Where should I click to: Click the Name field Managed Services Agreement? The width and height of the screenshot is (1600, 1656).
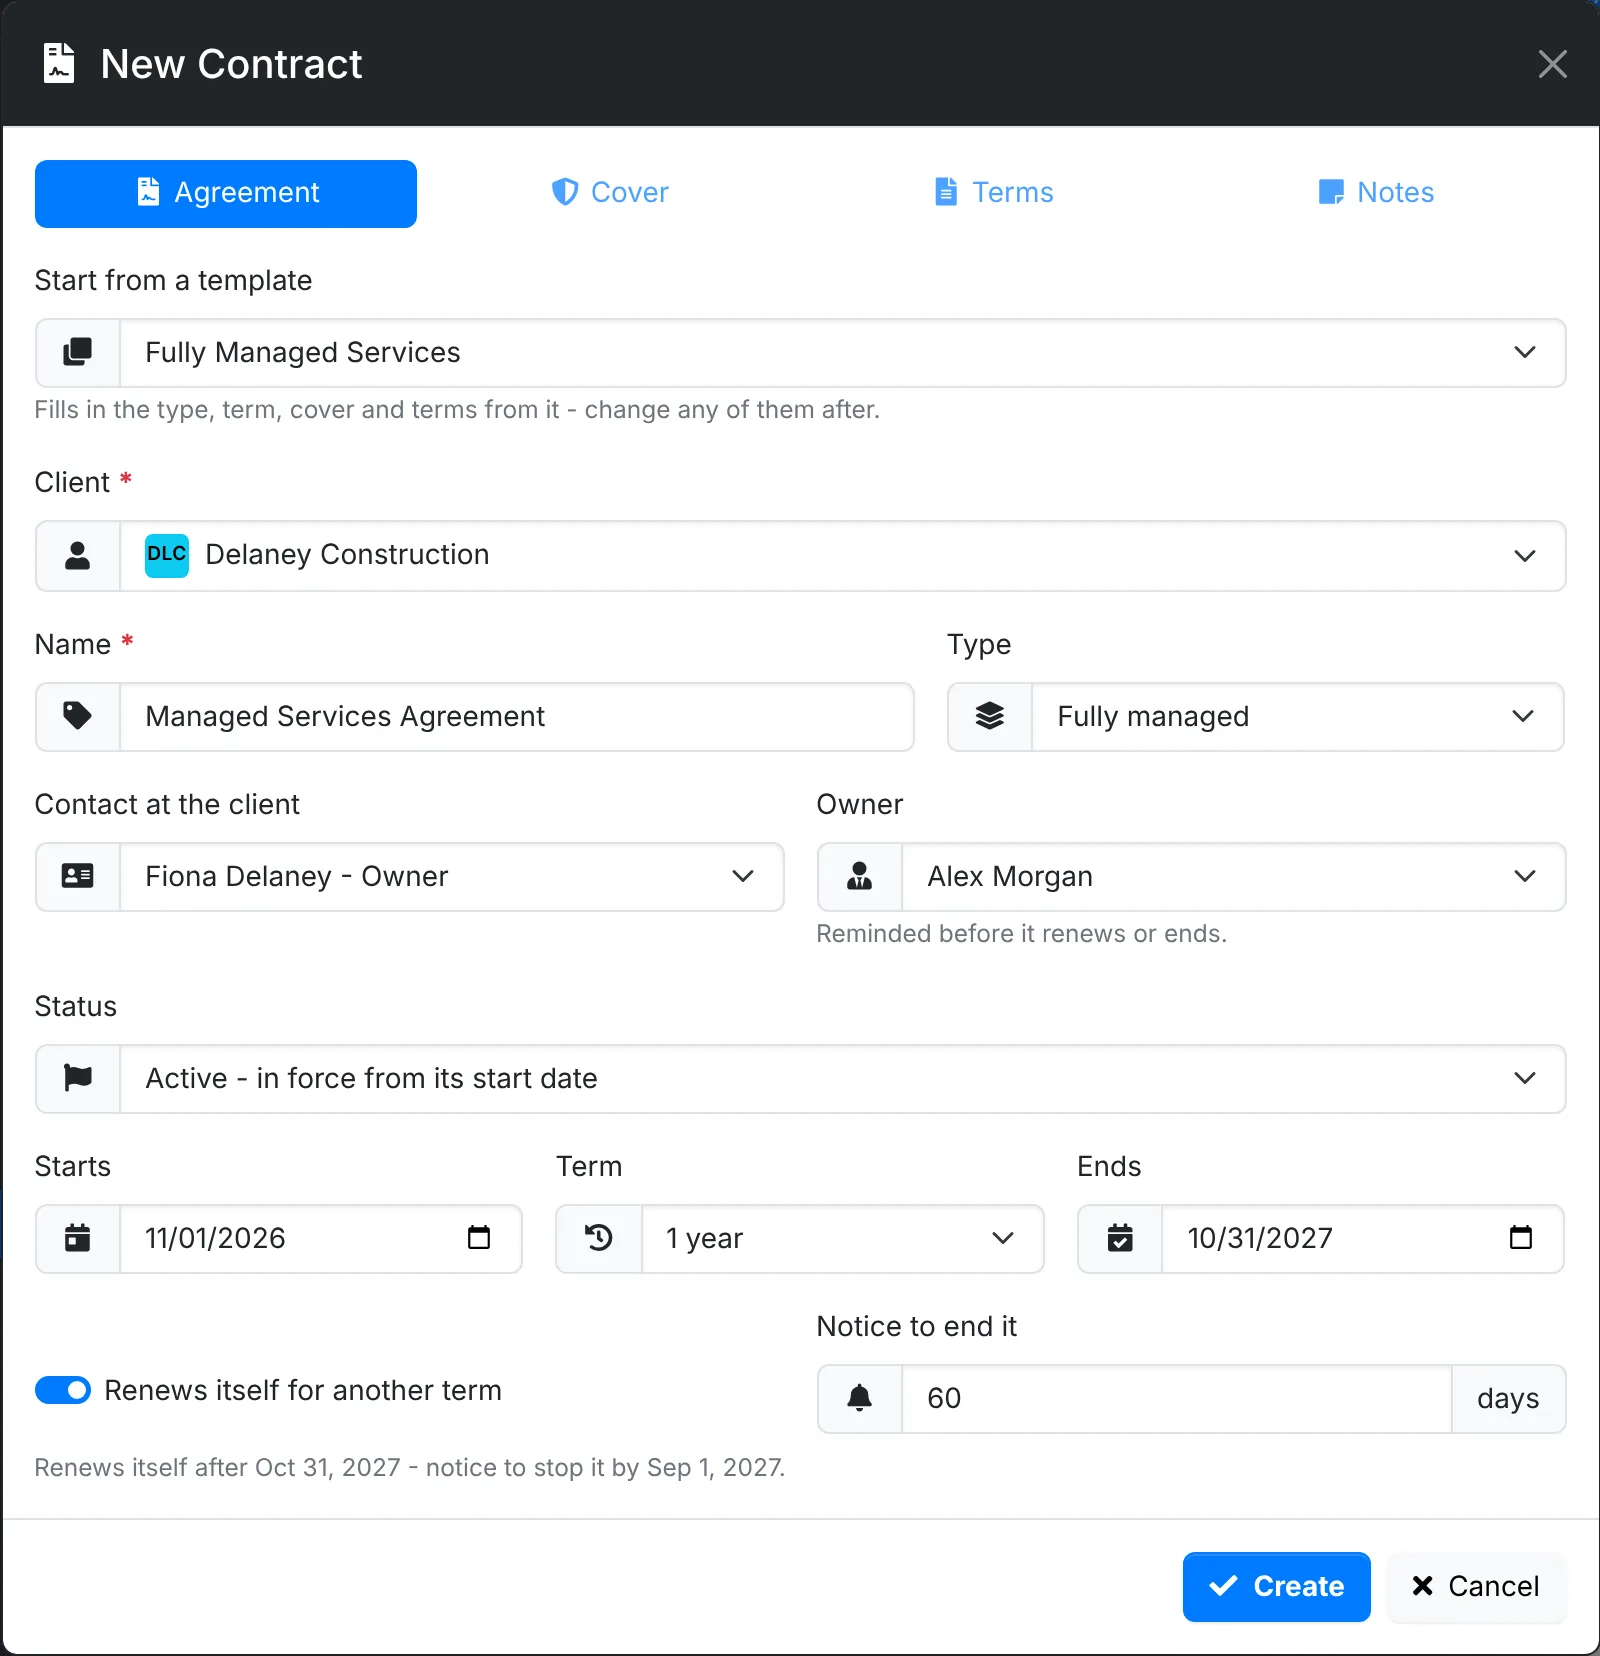(517, 716)
